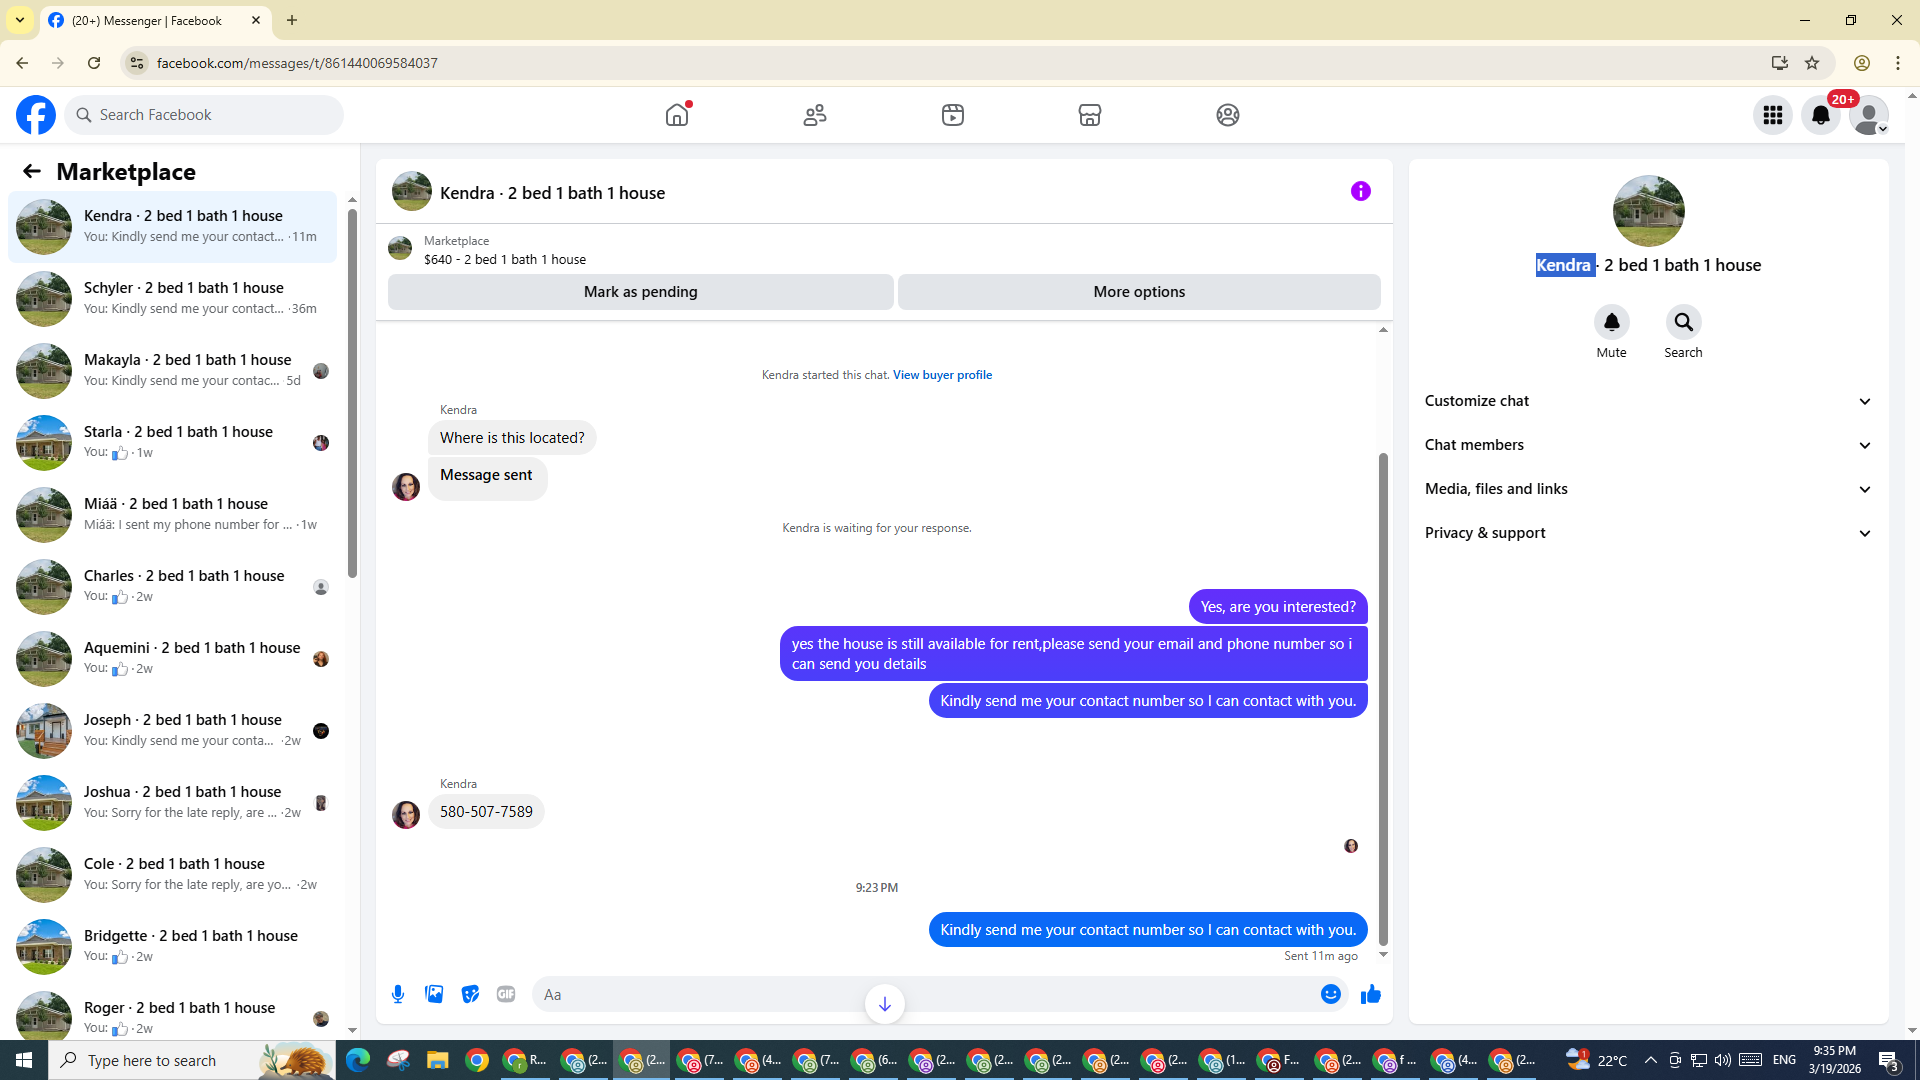Expand Privacy & support section
The height and width of the screenshot is (1080, 1920).
point(1647,533)
